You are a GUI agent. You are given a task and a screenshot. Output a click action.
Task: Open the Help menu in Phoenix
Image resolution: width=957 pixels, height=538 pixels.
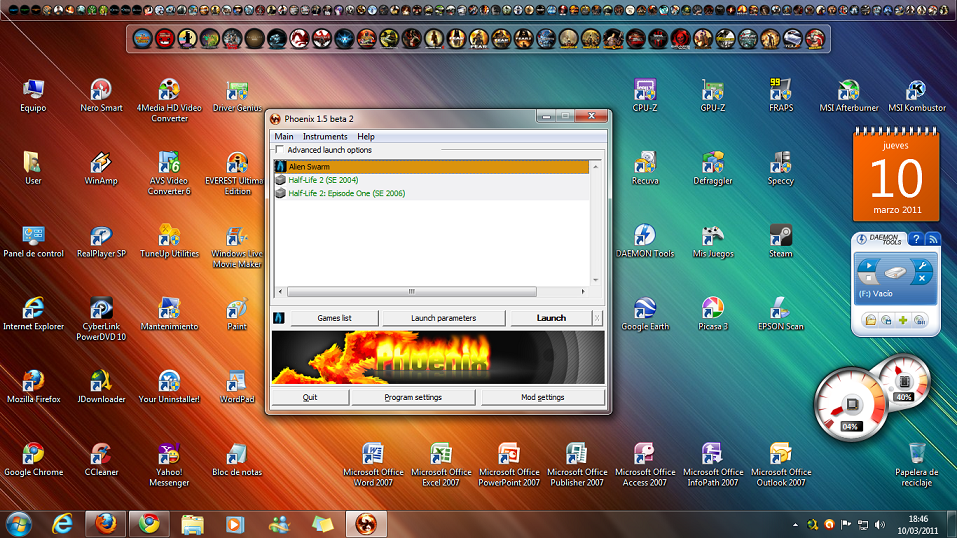[366, 136]
